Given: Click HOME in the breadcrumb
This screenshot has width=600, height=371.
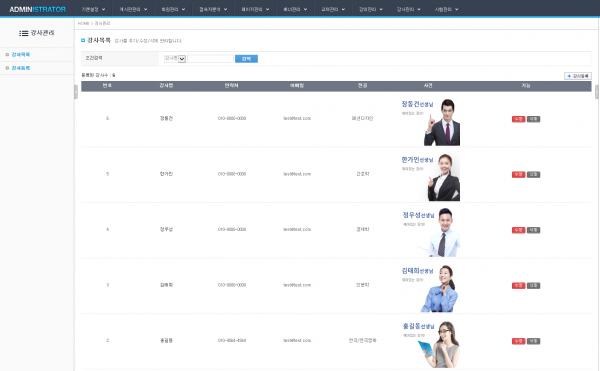Looking at the screenshot, I should point(83,23).
